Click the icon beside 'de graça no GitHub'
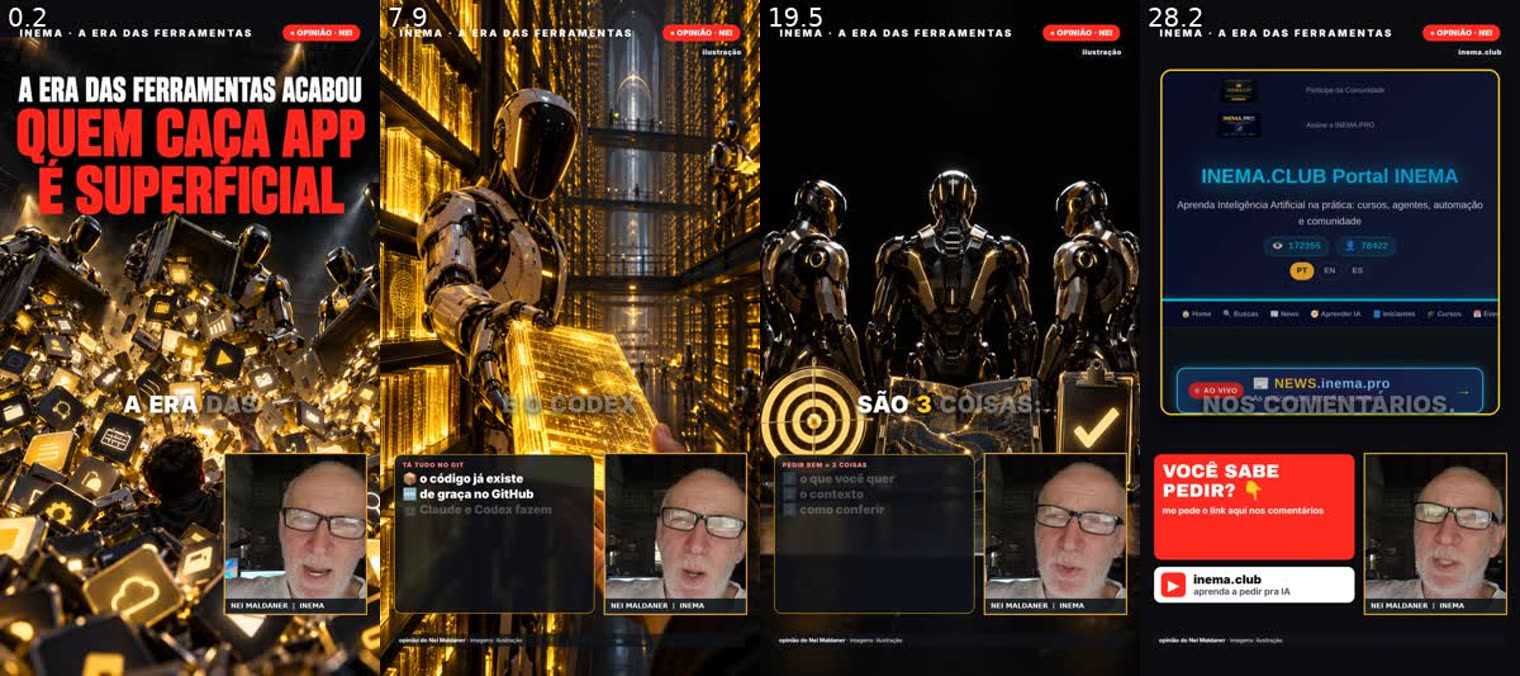This screenshot has height=676, width=1520. [409, 494]
